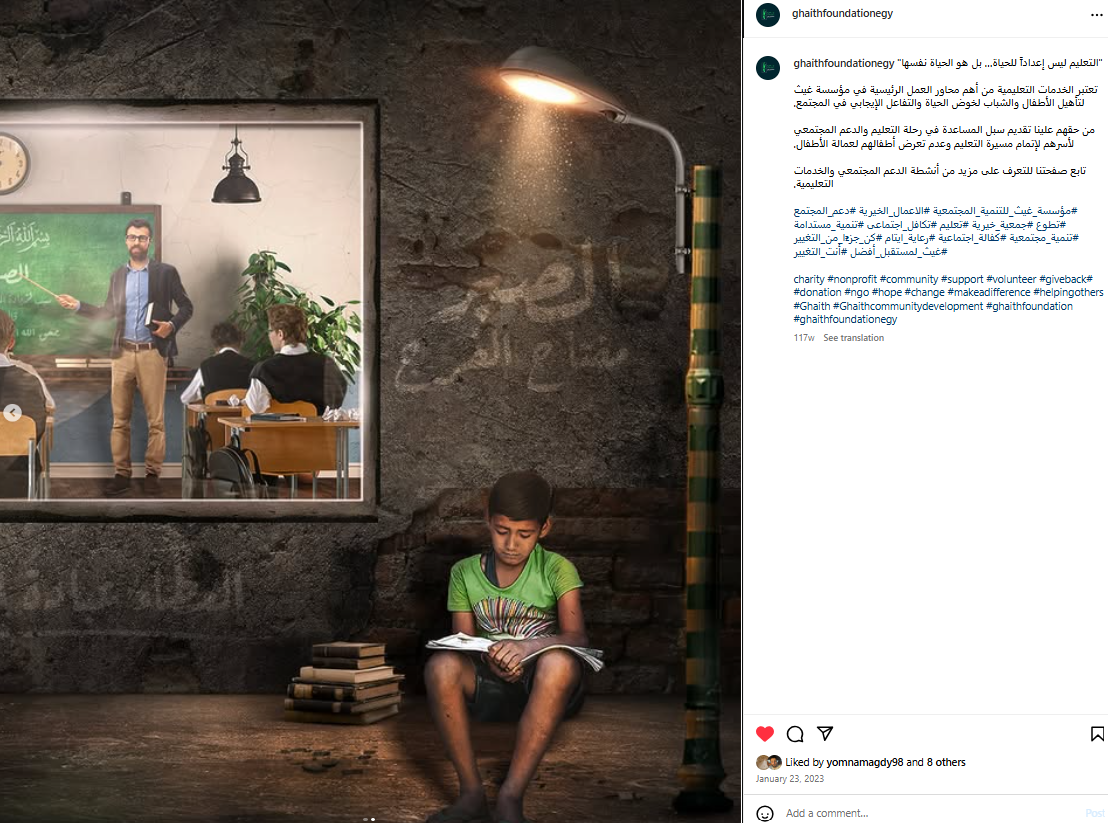
Task: Open the ghaithfoundationegy username in the header
Action: point(842,13)
